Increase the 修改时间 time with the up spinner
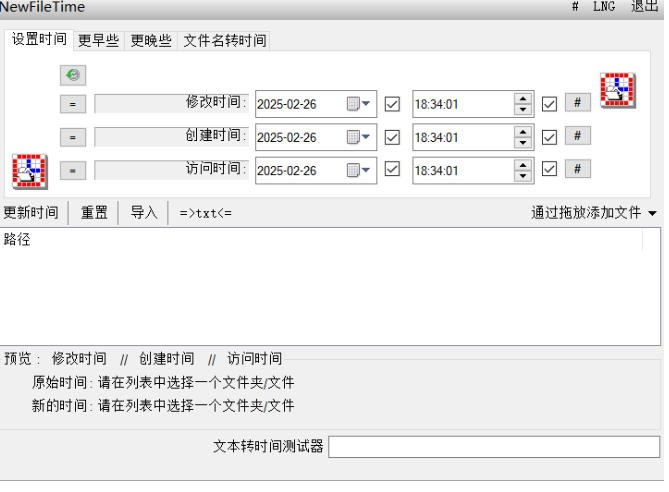This screenshot has width=669, height=492. click(523, 99)
